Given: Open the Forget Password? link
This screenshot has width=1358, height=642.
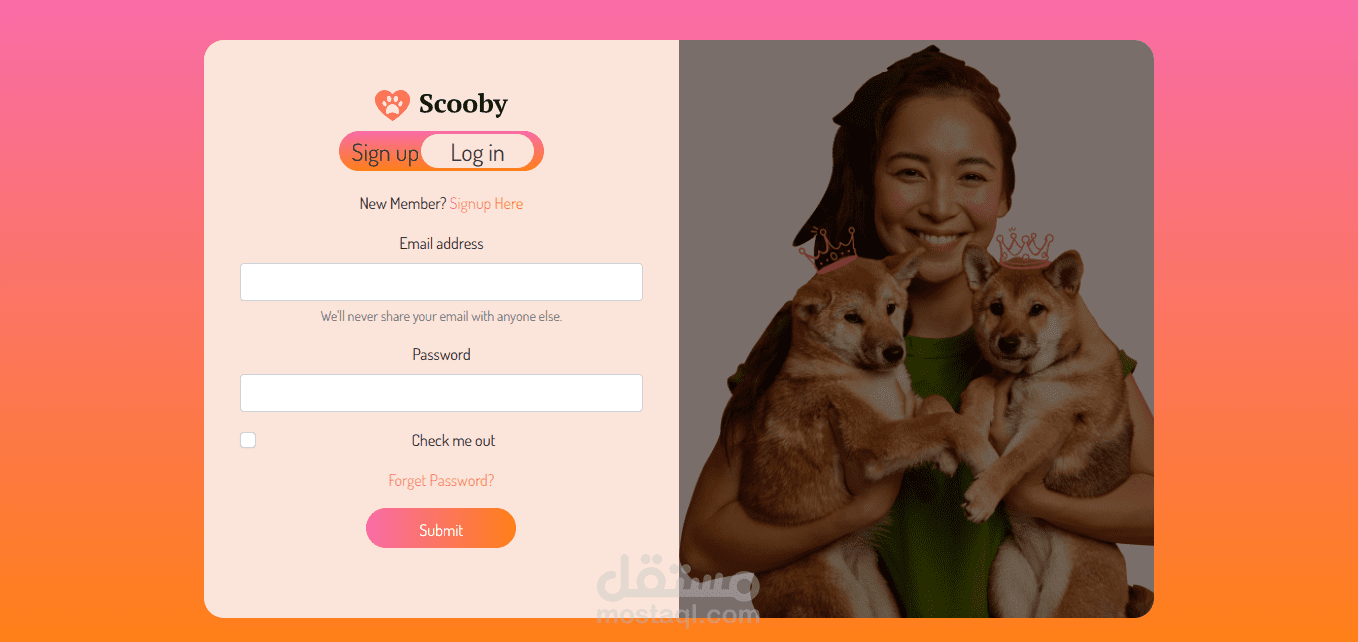Looking at the screenshot, I should click(x=441, y=481).
